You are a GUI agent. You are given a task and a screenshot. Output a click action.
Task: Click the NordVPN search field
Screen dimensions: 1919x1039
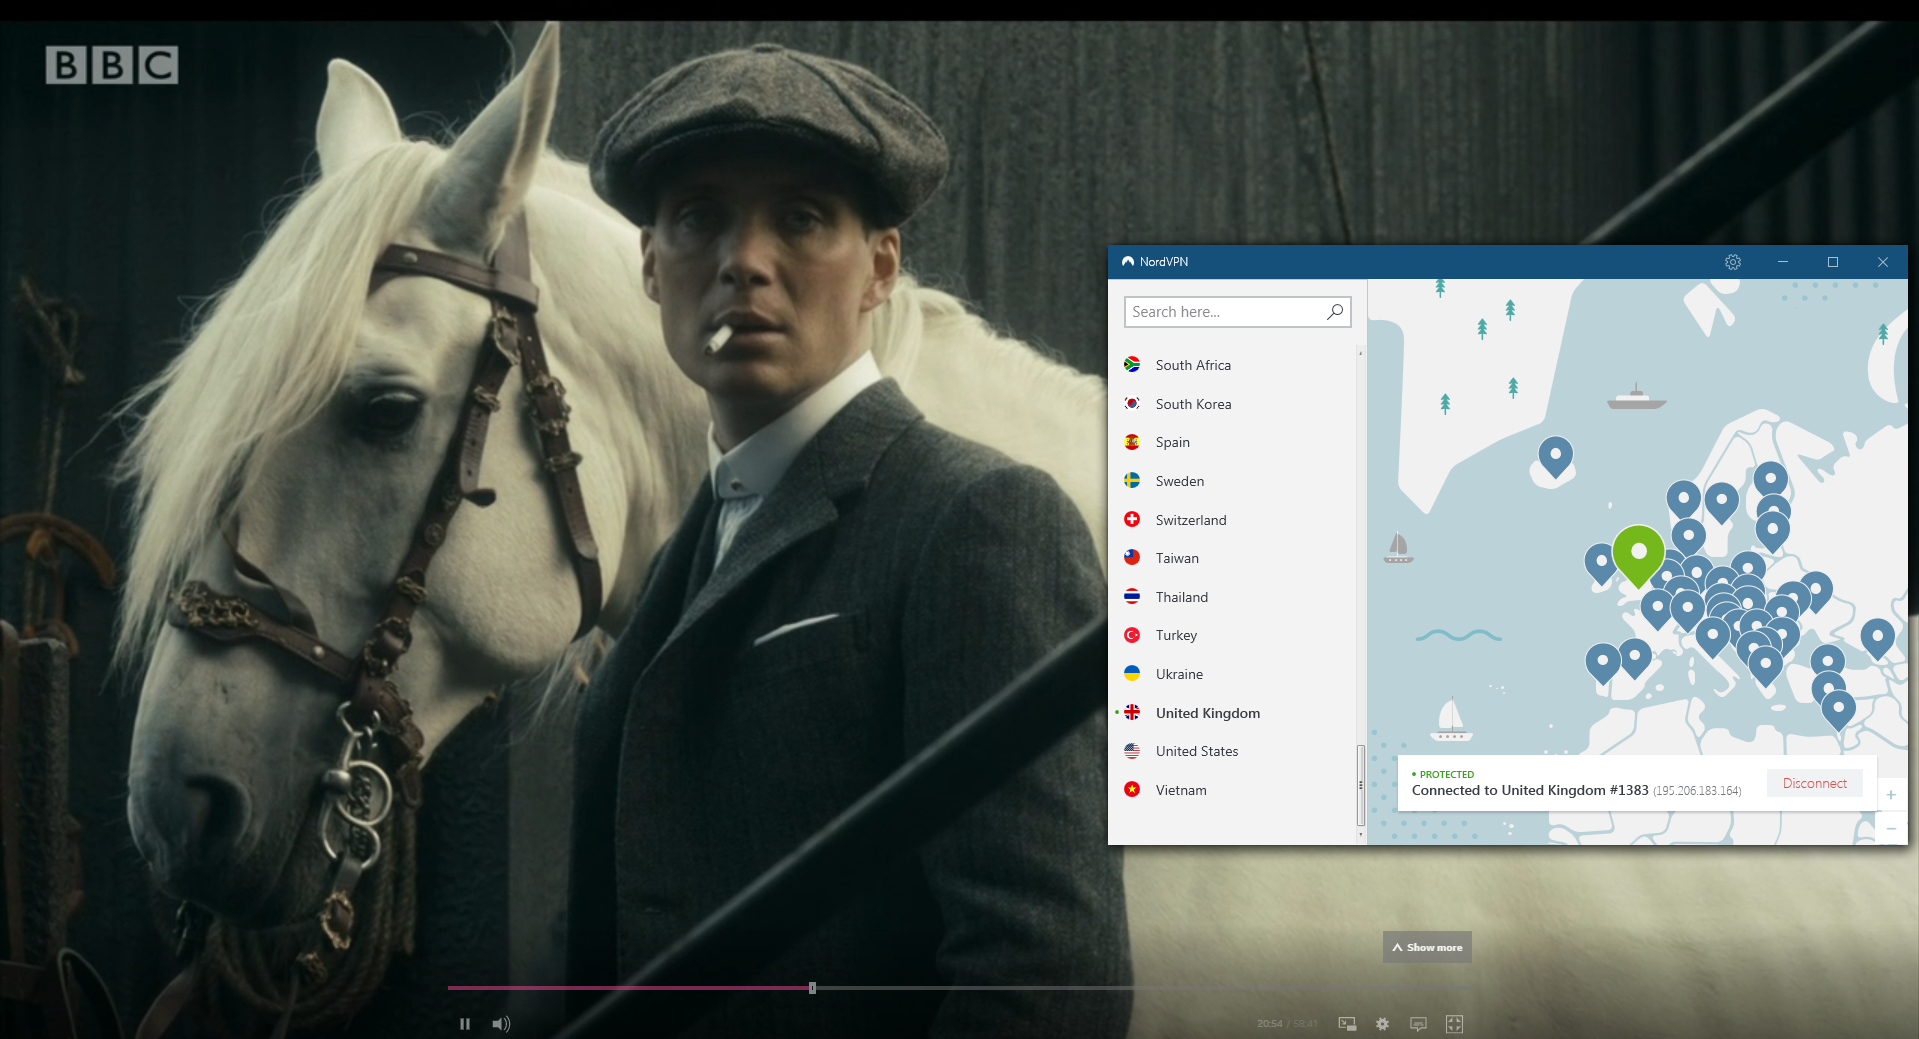coord(1237,312)
